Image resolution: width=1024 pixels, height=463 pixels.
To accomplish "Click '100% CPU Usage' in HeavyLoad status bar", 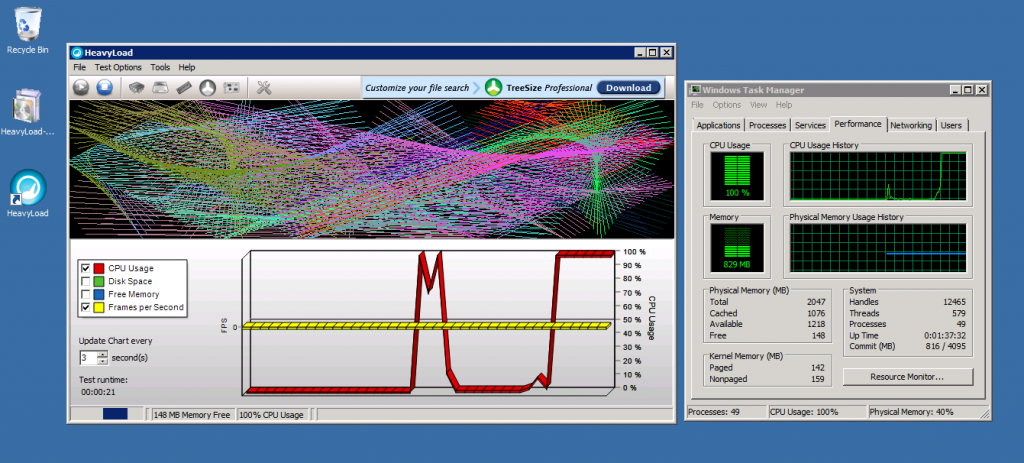I will [x=272, y=415].
